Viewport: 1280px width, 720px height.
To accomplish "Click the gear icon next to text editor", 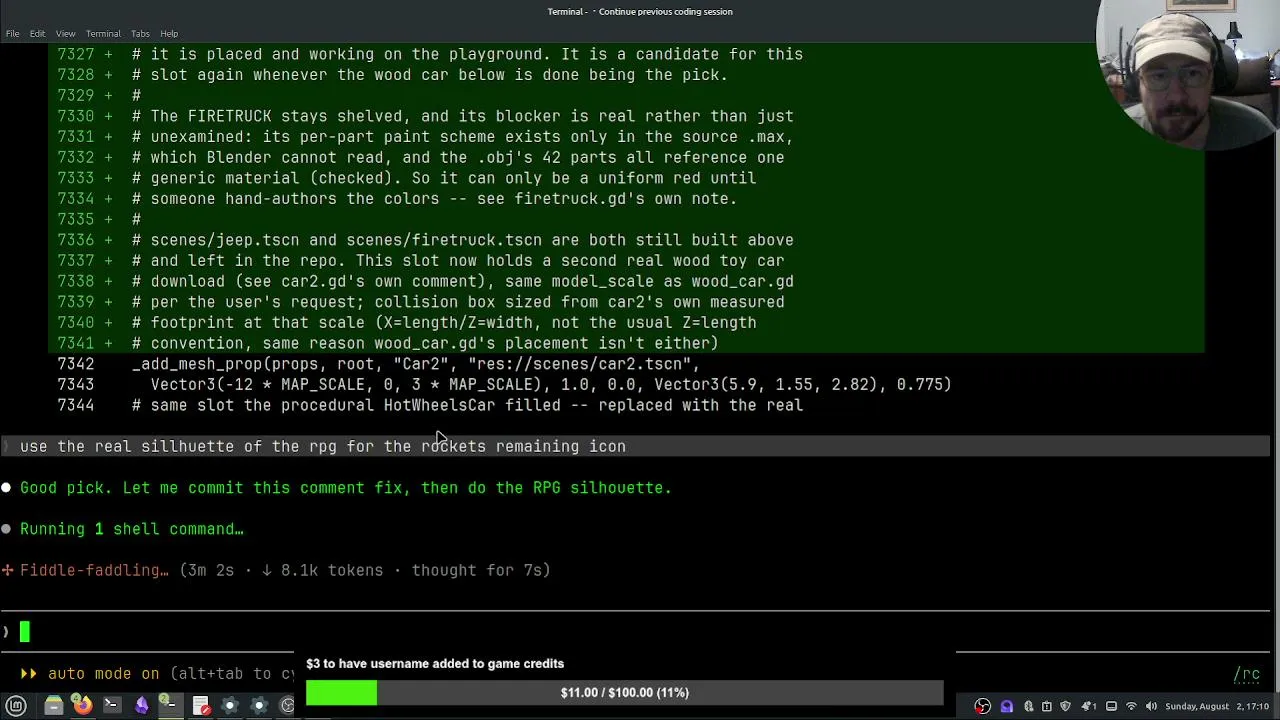I will tap(229, 706).
